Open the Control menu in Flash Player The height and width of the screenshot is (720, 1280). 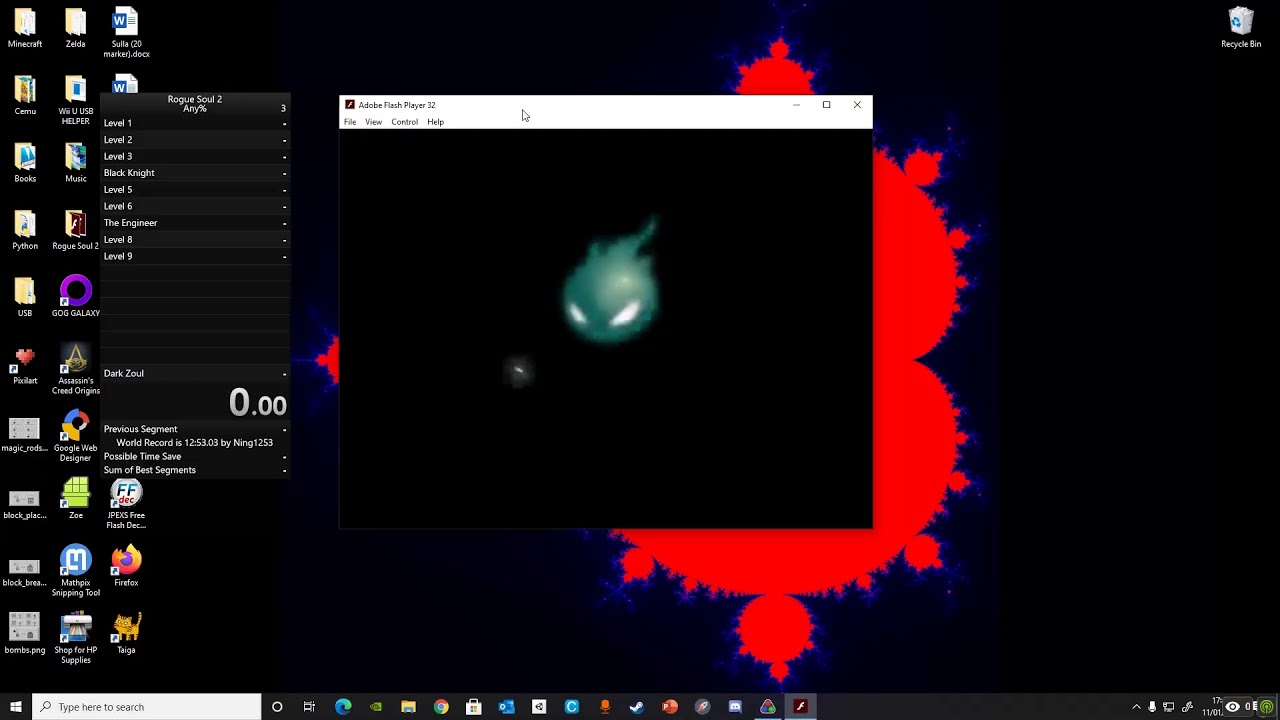404,122
